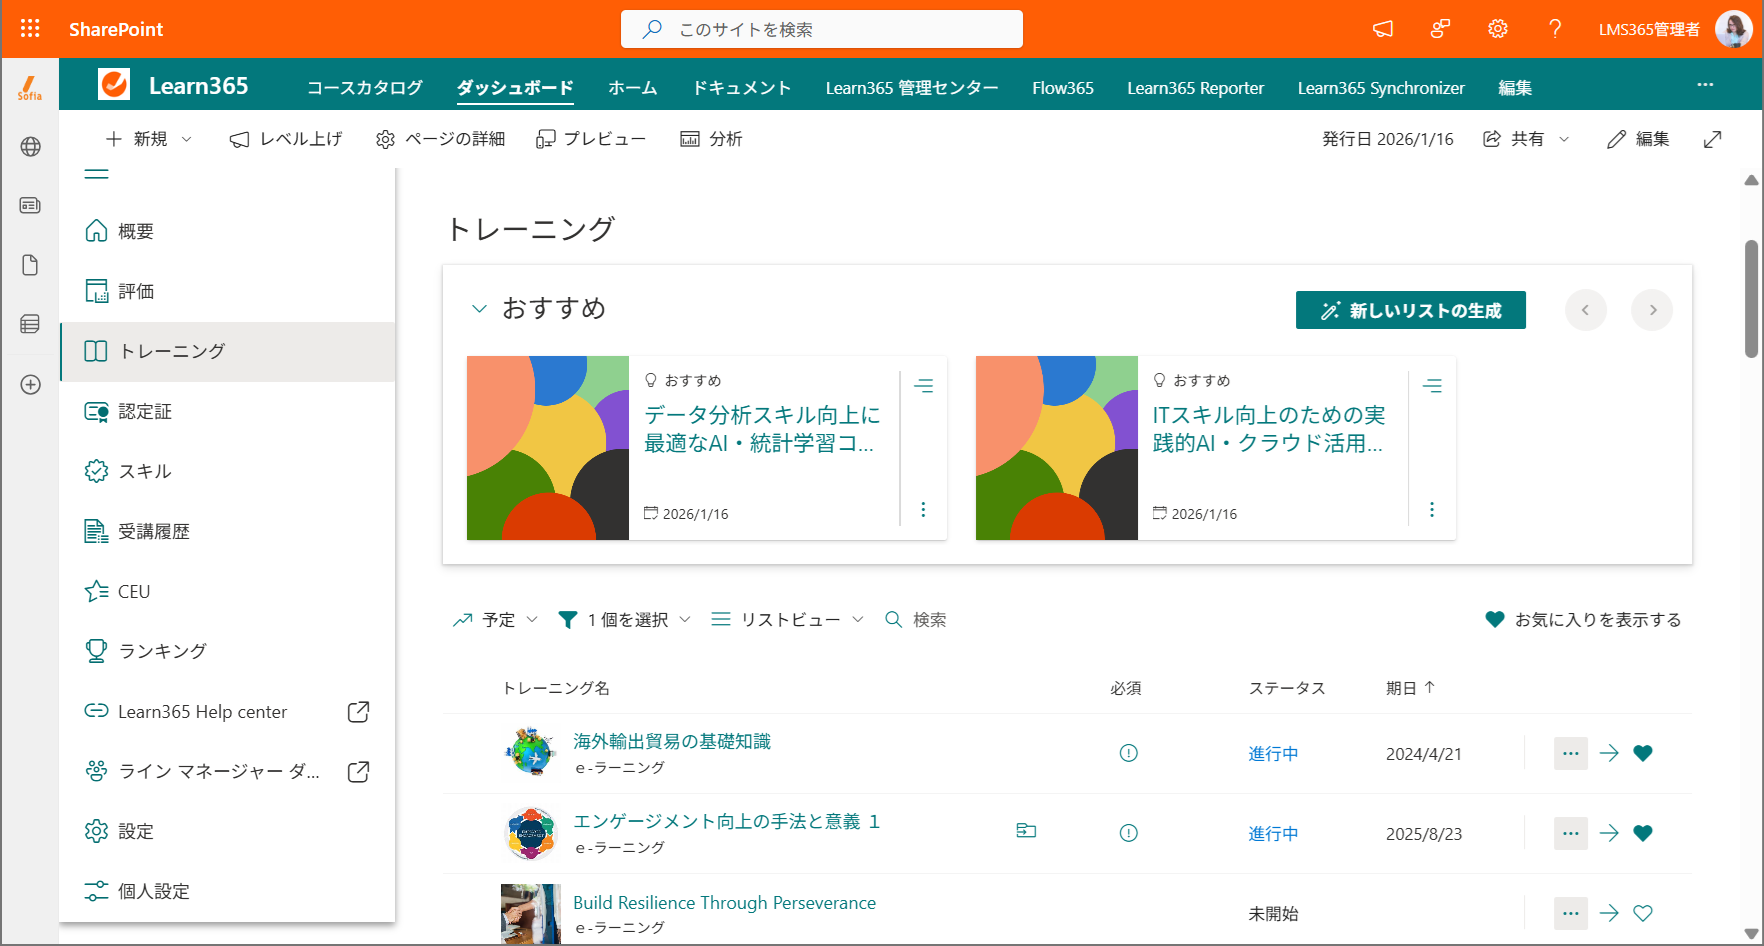The image size is (1764, 946).
Task: Click the learning path icon in エンゲージメント row
Action: [1026, 830]
